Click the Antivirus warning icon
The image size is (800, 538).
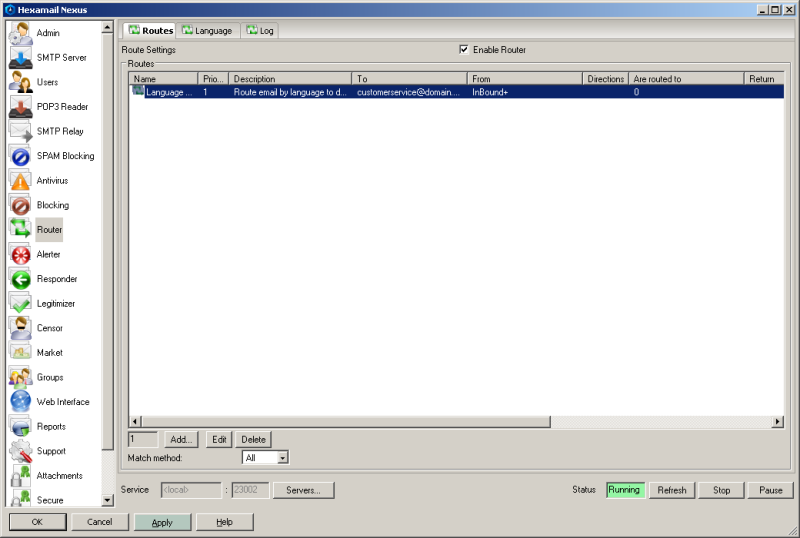(21, 181)
